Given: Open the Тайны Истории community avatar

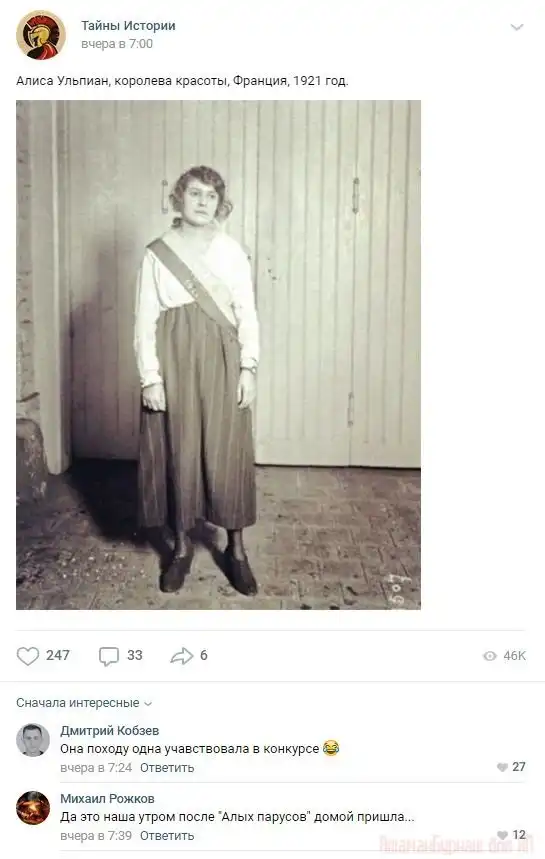Looking at the screenshot, I should [x=41, y=35].
